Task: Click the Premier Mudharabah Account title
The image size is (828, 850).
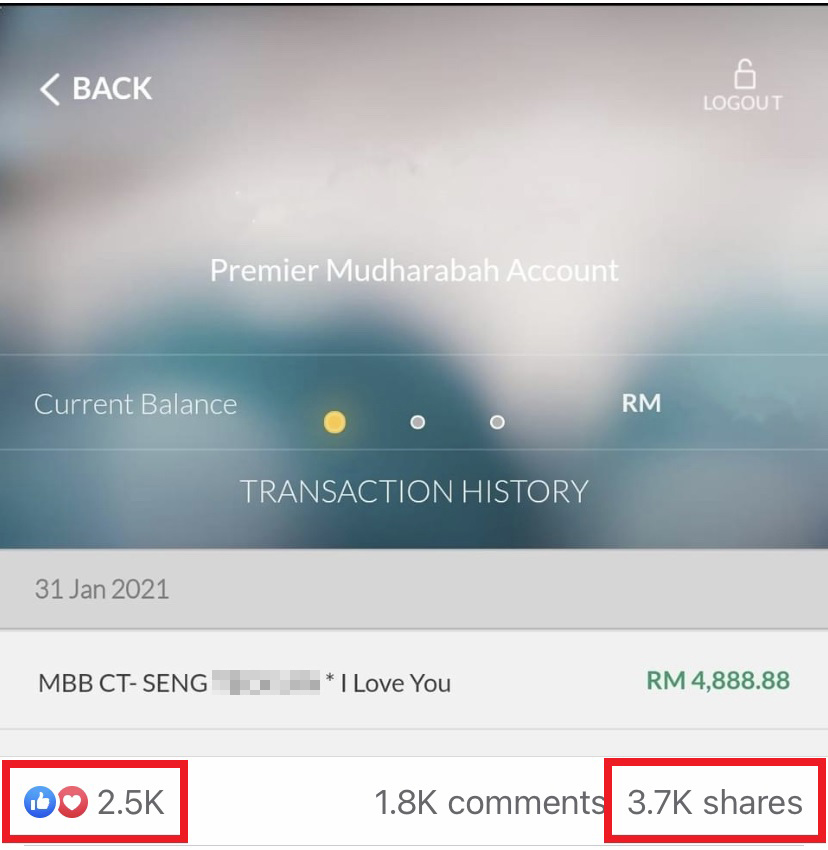Action: 414,271
